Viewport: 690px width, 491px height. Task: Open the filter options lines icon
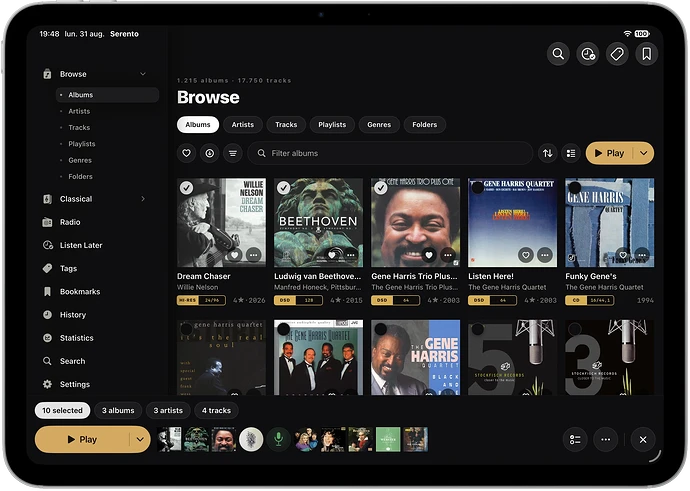click(232, 153)
